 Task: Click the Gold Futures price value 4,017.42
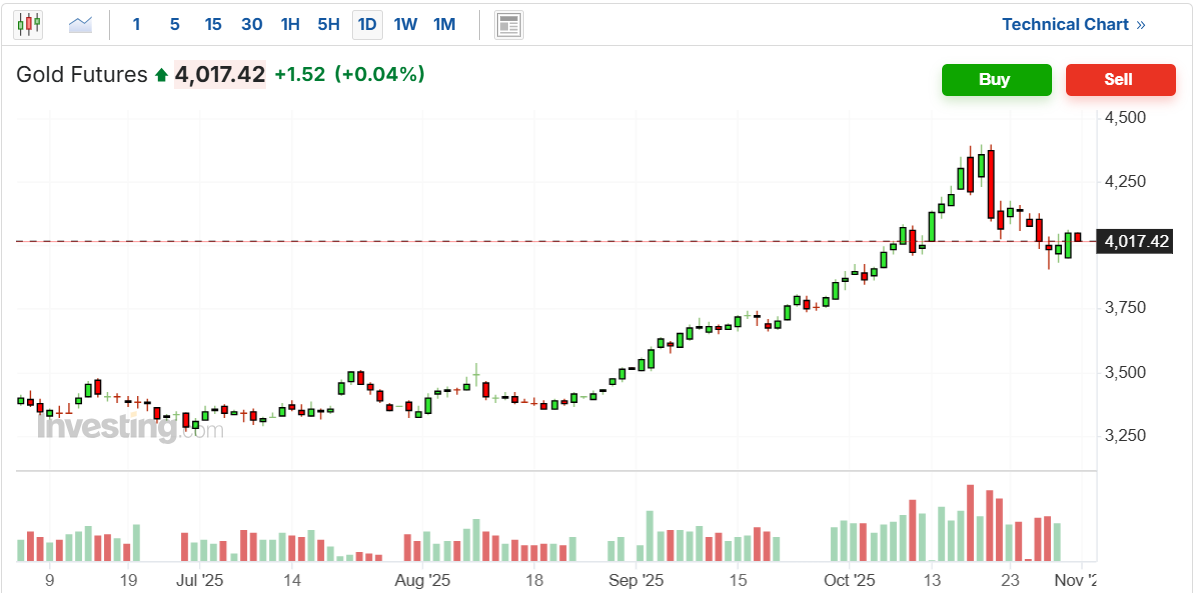point(220,75)
